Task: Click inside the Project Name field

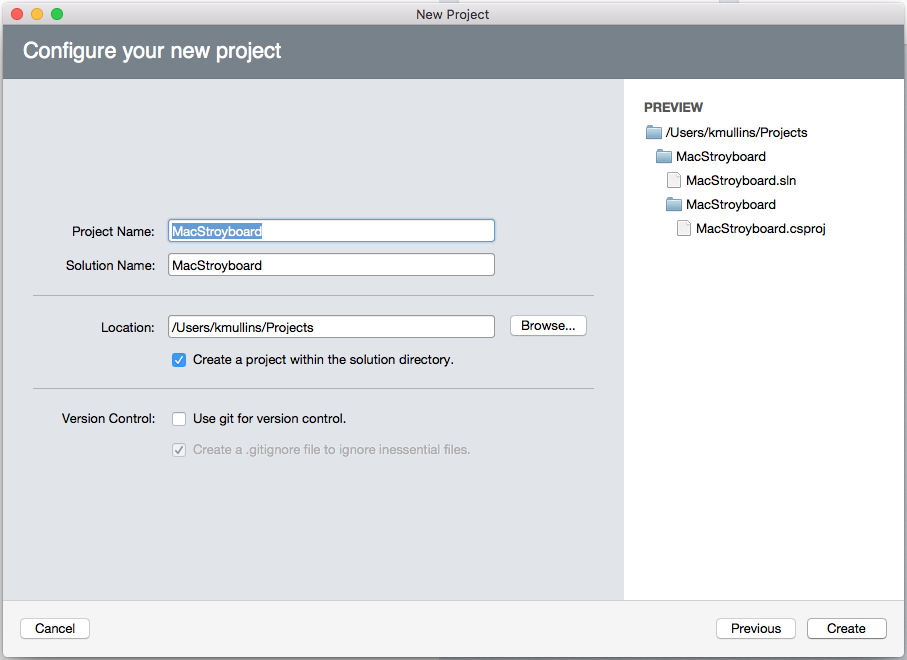Action: (x=330, y=230)
